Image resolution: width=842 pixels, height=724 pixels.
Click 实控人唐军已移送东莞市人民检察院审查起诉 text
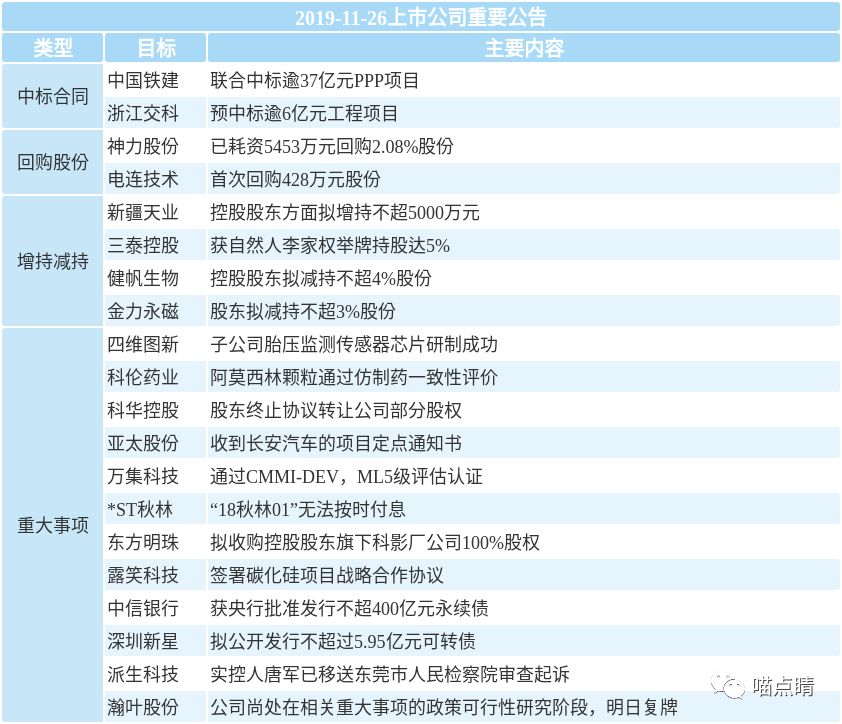coord(390,674)
